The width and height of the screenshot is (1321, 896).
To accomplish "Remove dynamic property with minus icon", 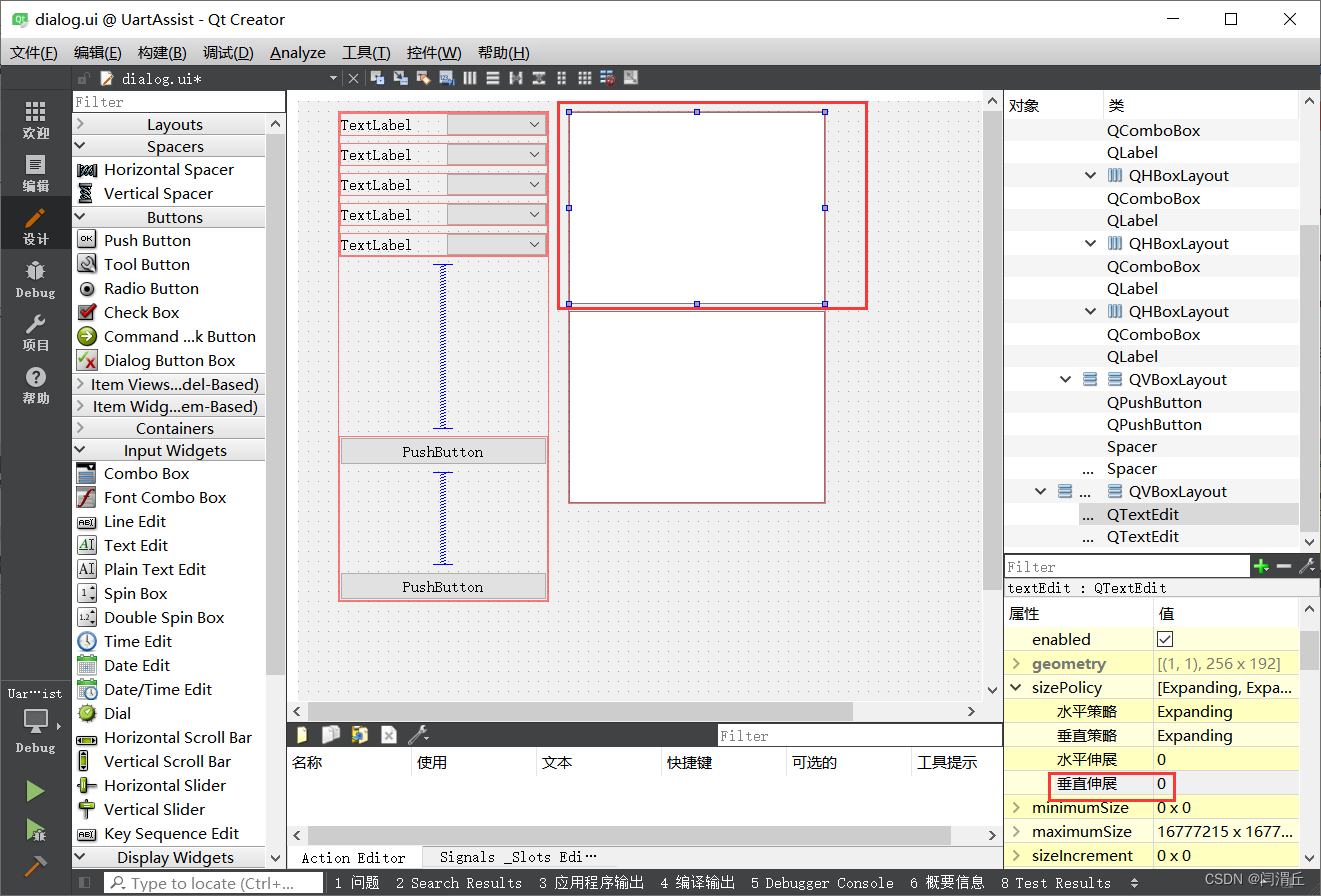I will point(1284,567).
